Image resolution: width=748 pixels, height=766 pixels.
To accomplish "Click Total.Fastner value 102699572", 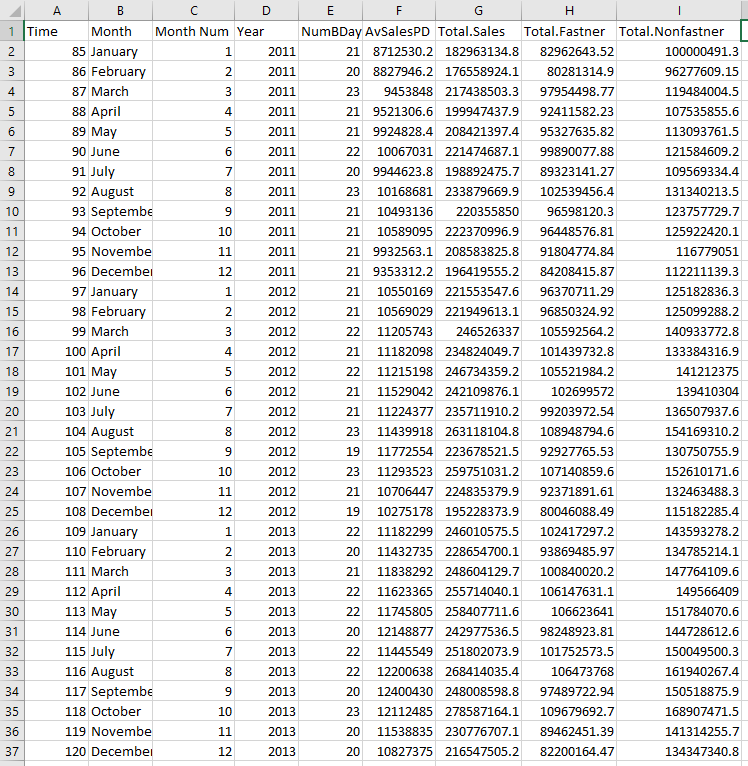I will pos(569,391).
